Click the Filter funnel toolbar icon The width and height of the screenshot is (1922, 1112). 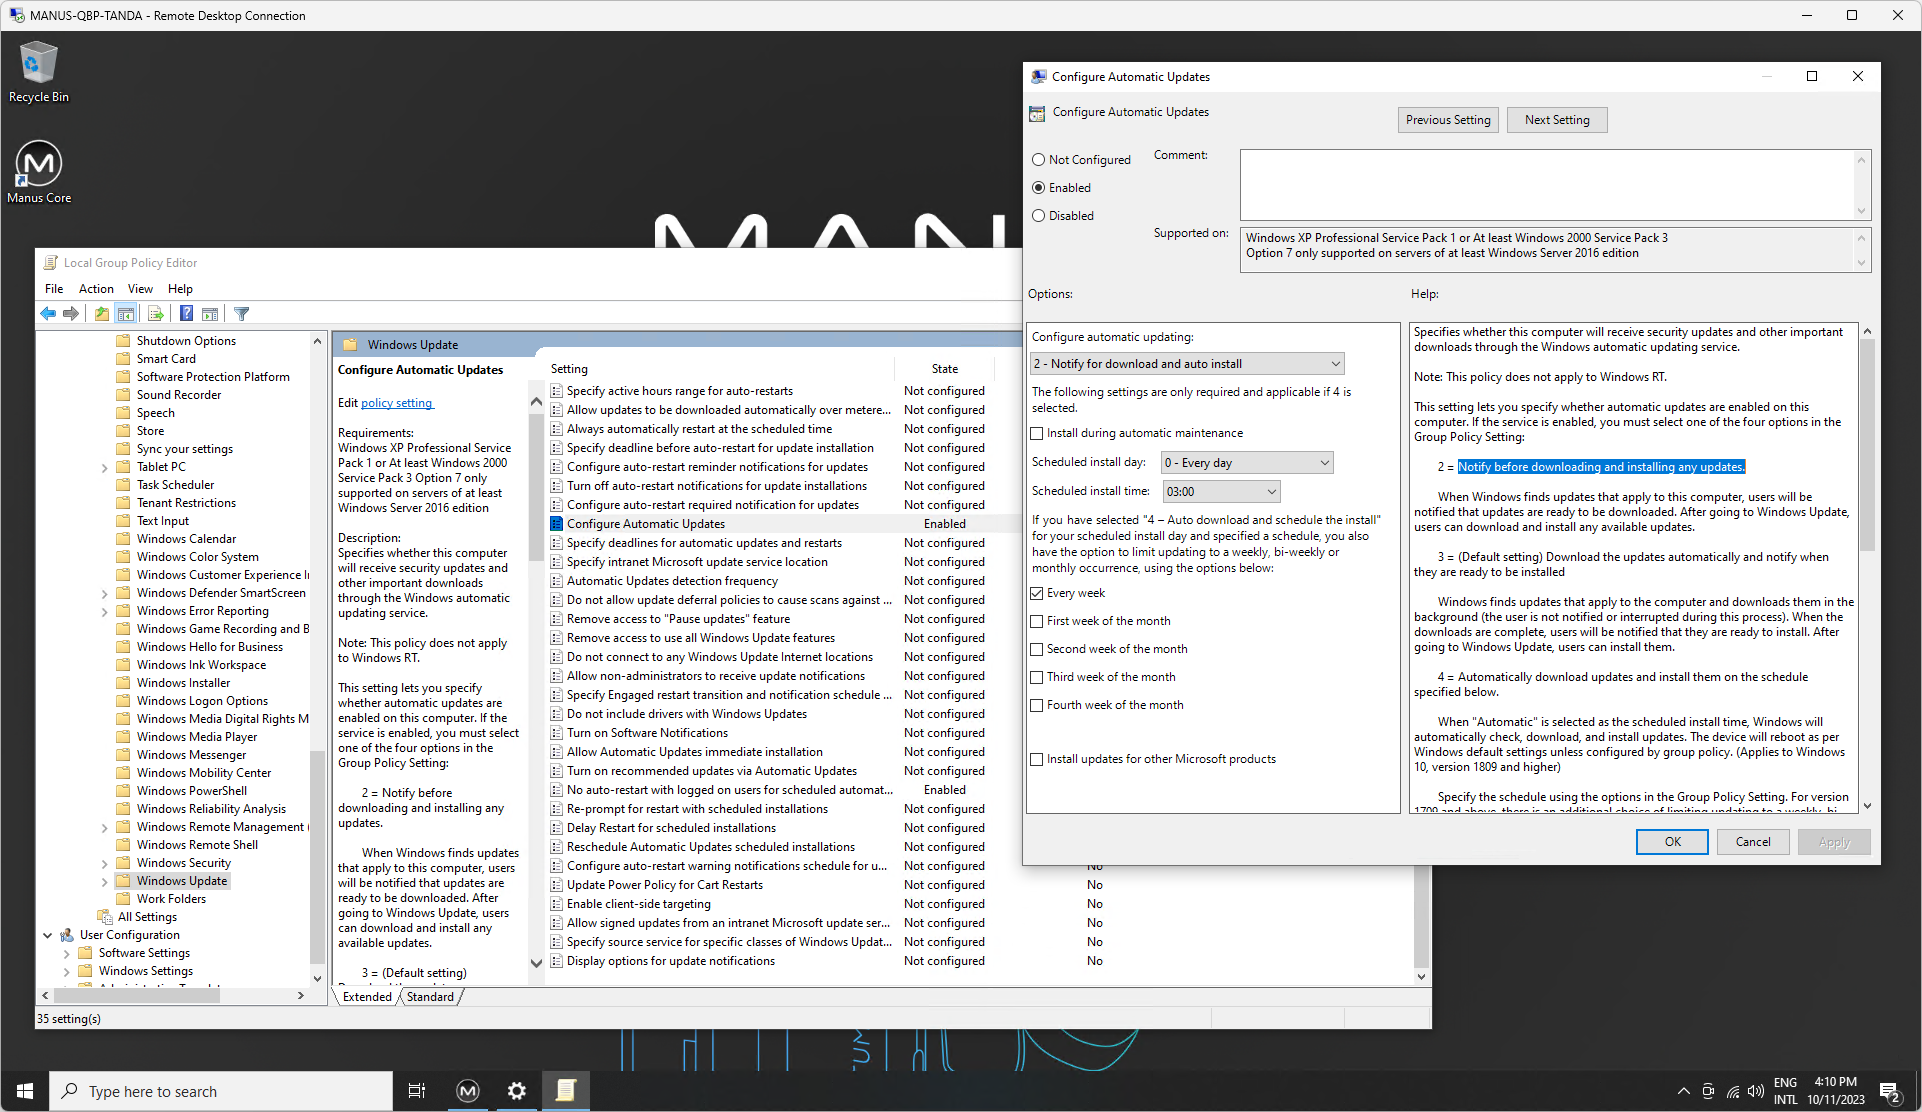tap(241, 314)
